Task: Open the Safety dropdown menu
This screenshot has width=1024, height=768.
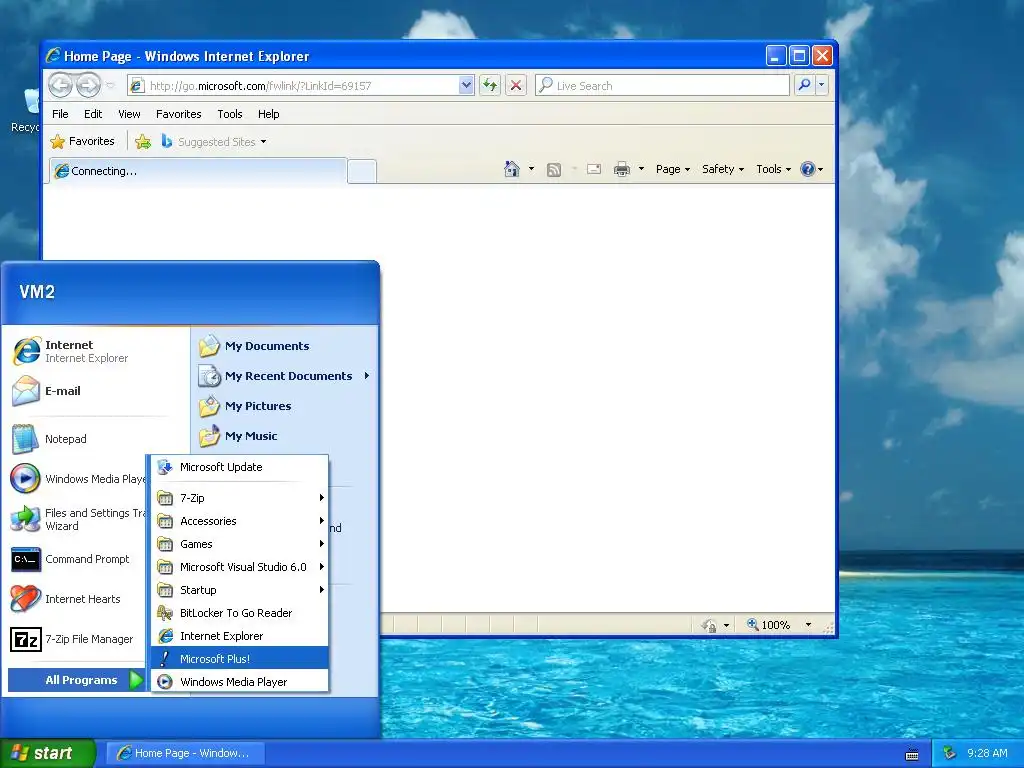Action: pos(723,169)
